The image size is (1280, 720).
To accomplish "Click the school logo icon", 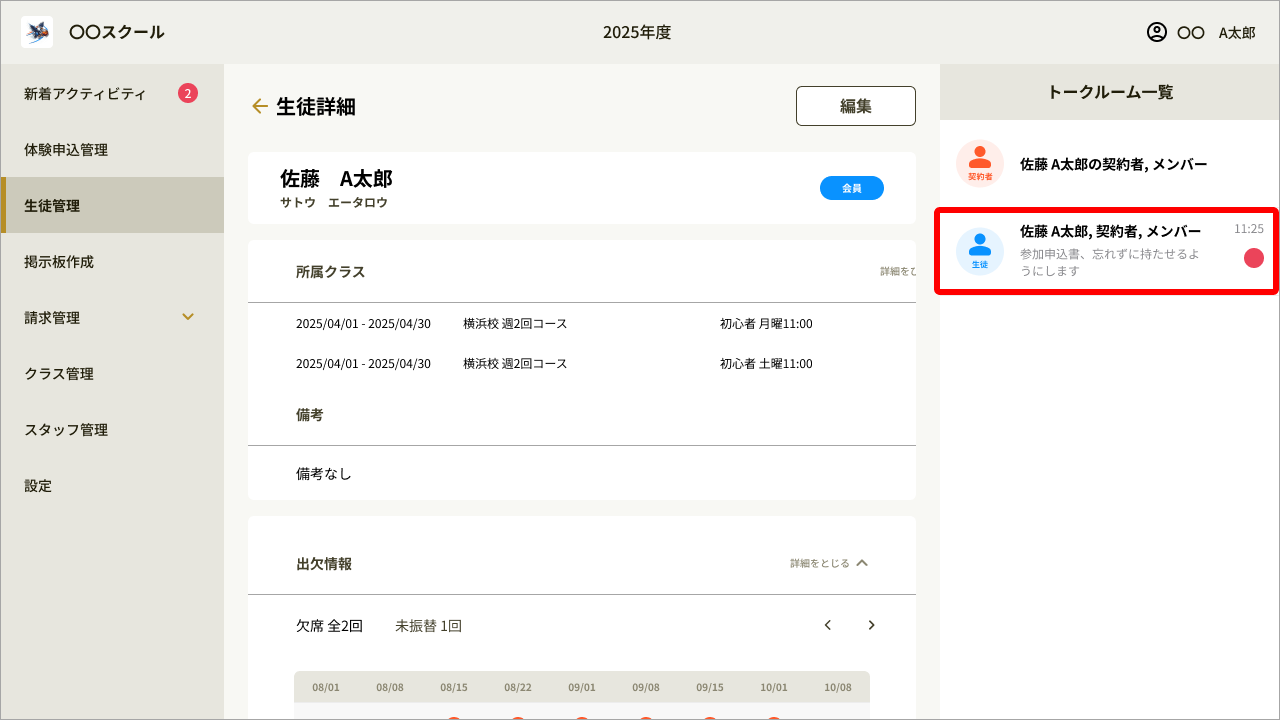I will tap(37, 32).
